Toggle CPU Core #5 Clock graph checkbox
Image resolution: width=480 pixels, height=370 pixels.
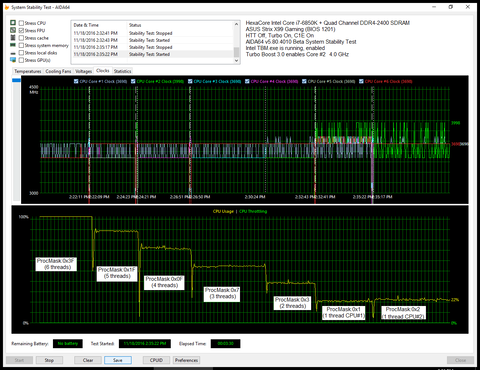(x=304, y=81)
